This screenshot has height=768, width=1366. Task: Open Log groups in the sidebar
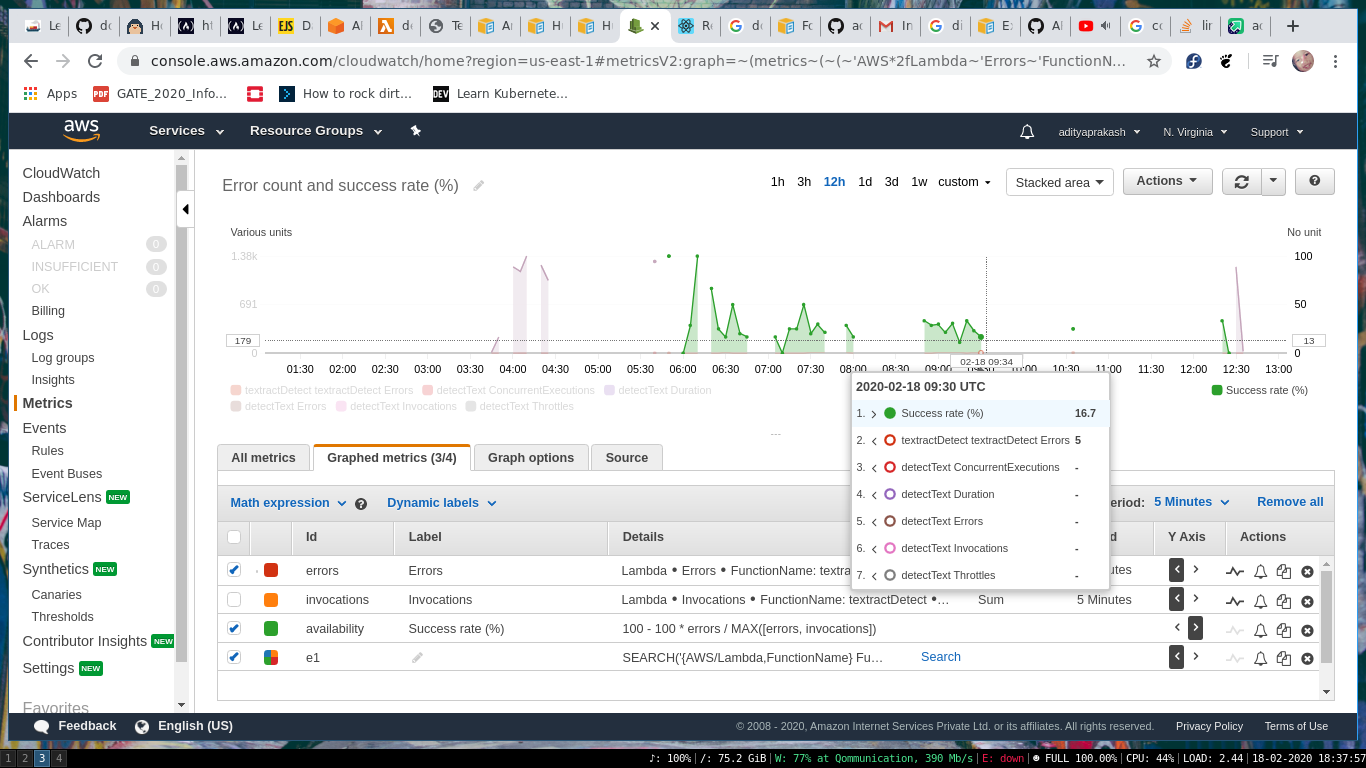click(x=63, y=358)
